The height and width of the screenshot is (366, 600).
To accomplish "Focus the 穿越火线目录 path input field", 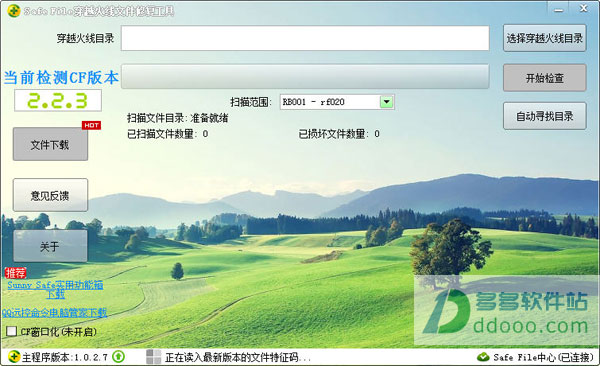I will tap(305, 38).
